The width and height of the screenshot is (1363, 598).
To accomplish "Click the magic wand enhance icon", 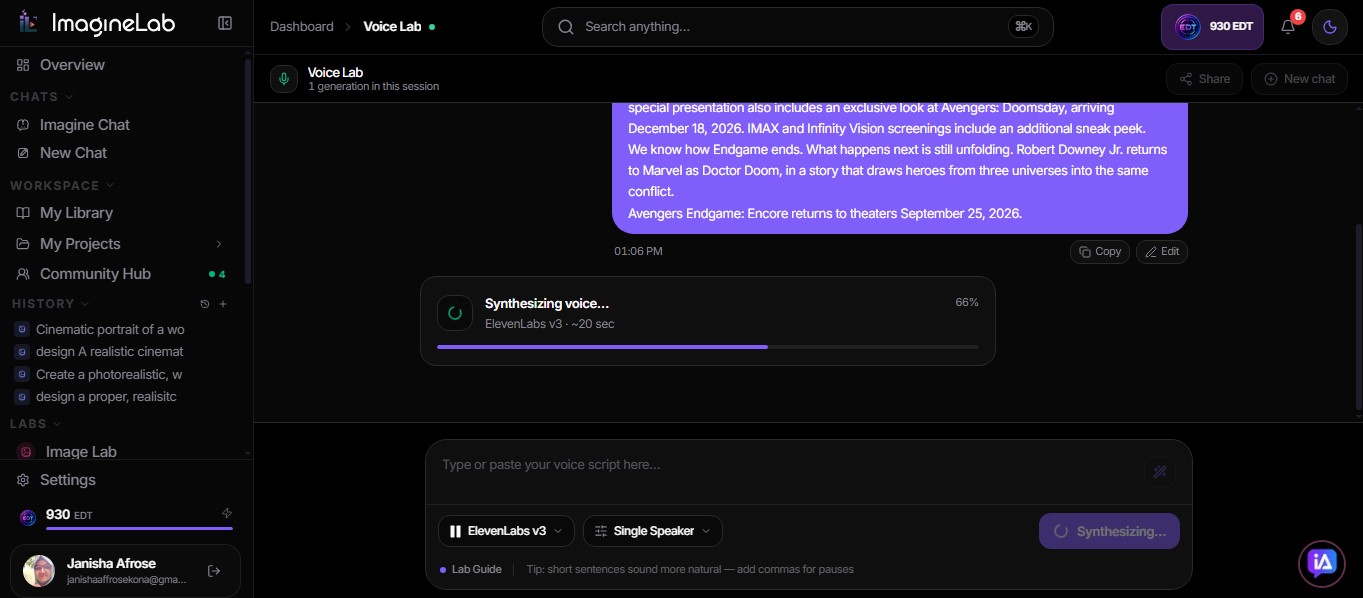I will (x=1160, y=472).
